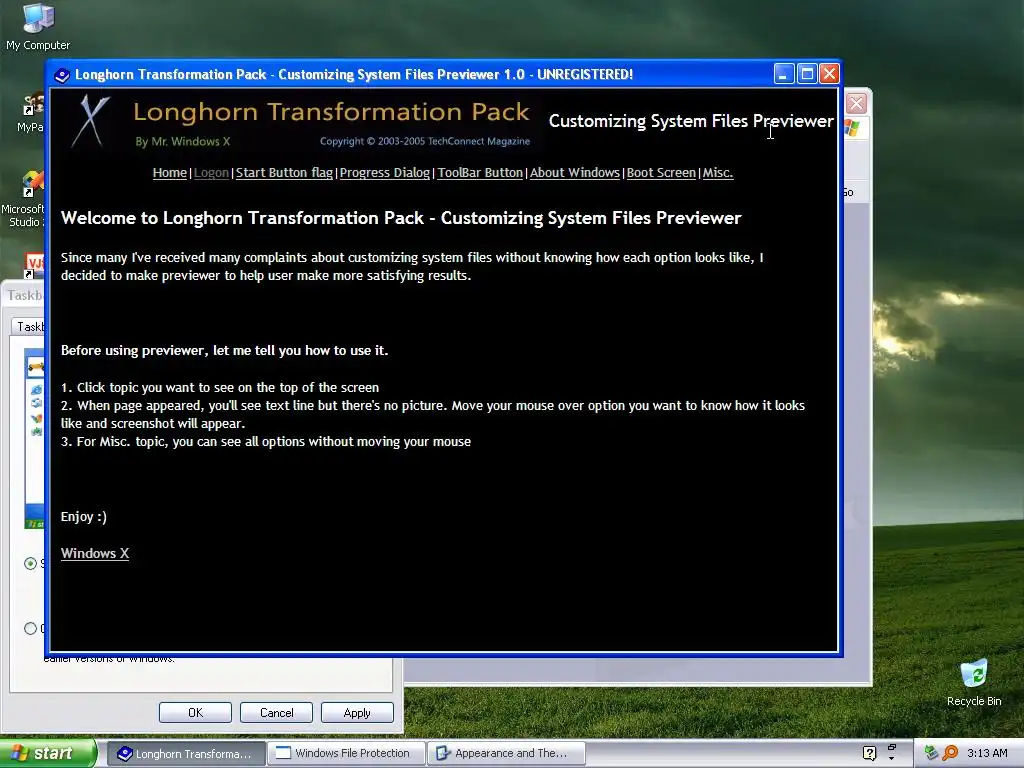
Task: Open the Logon preview page
Action: 211,172
